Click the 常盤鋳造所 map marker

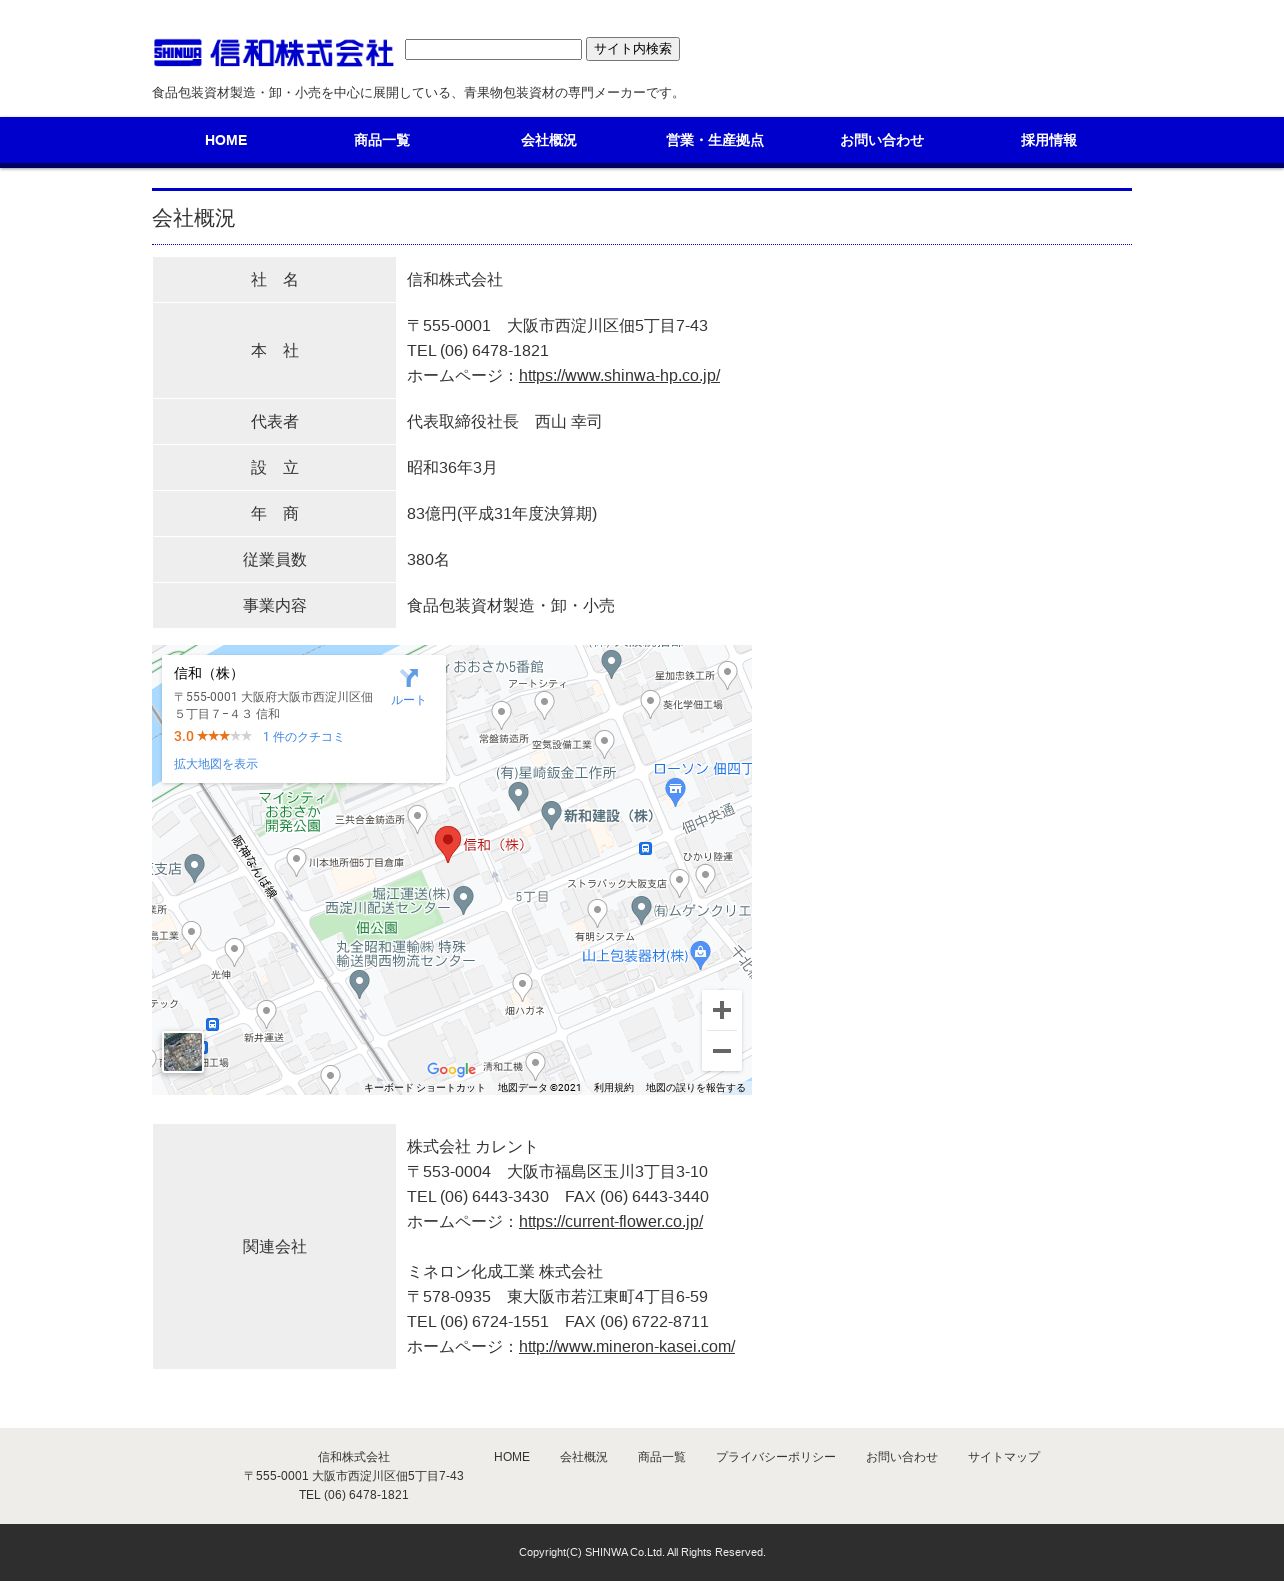[502, 714]
